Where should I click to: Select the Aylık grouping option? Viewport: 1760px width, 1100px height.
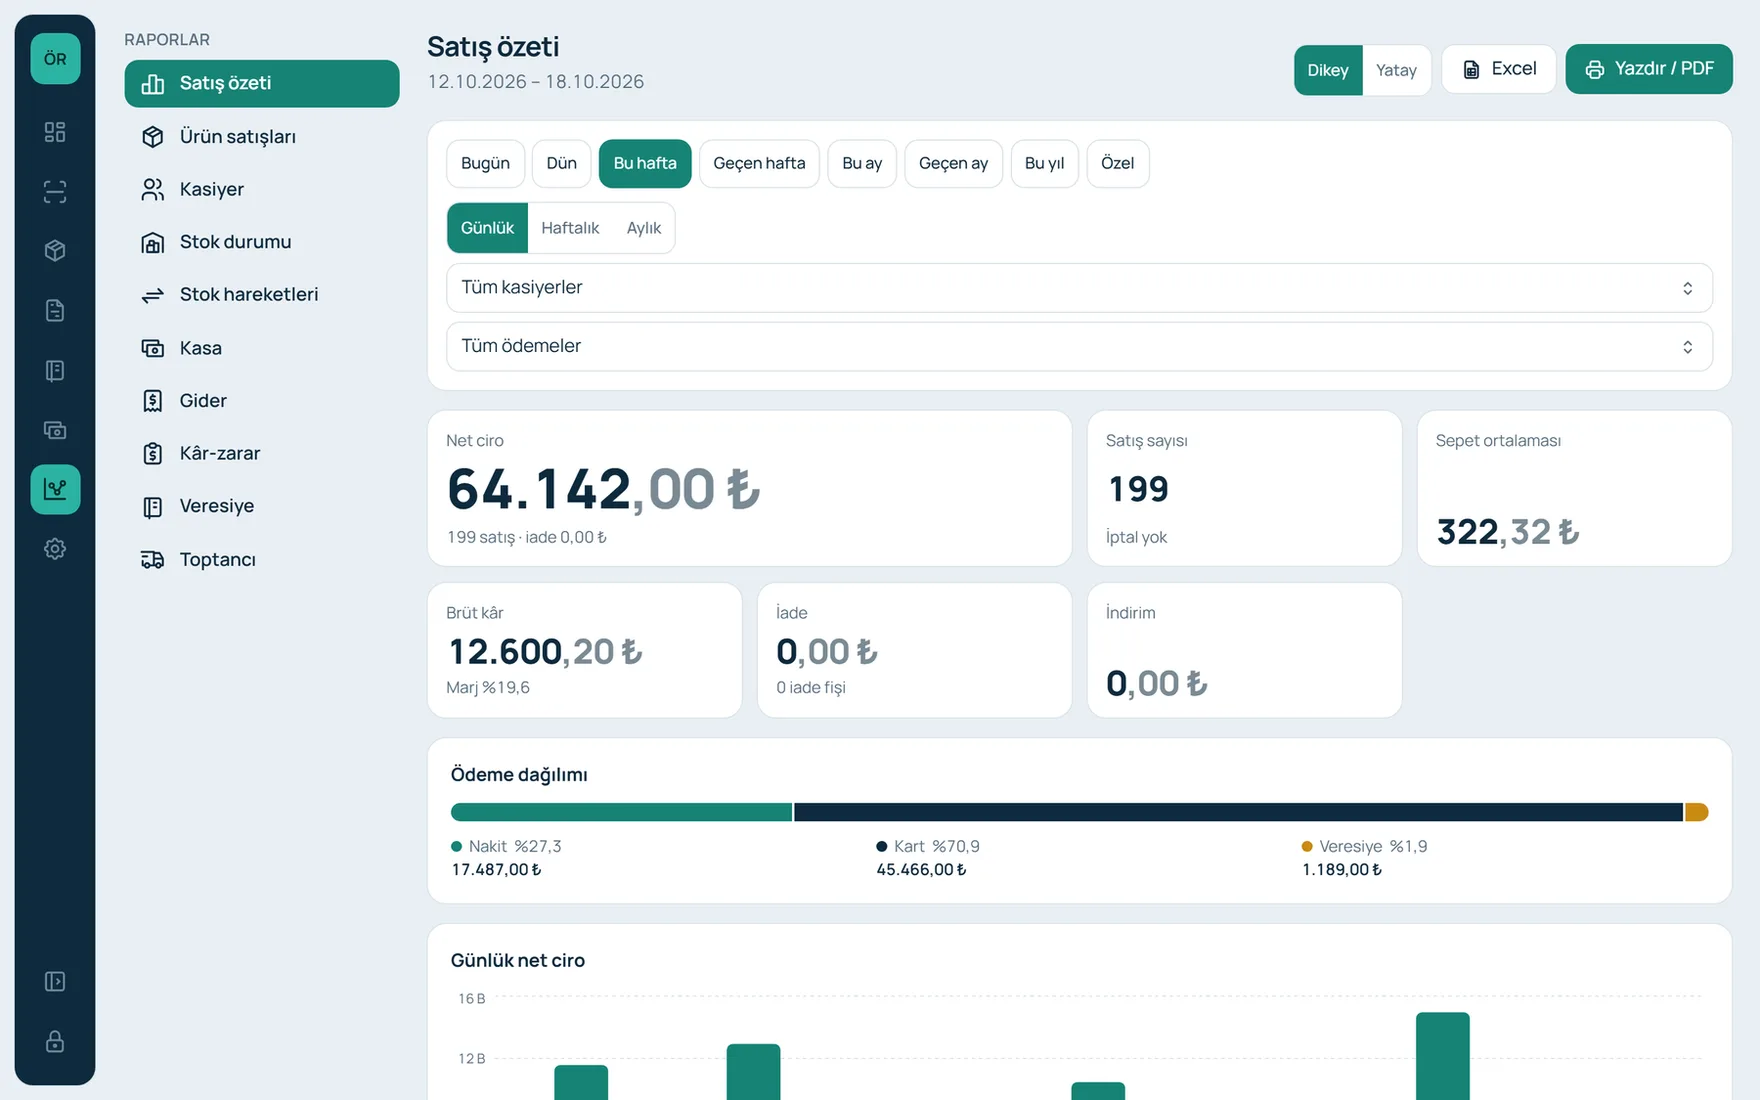pos(644,228)
